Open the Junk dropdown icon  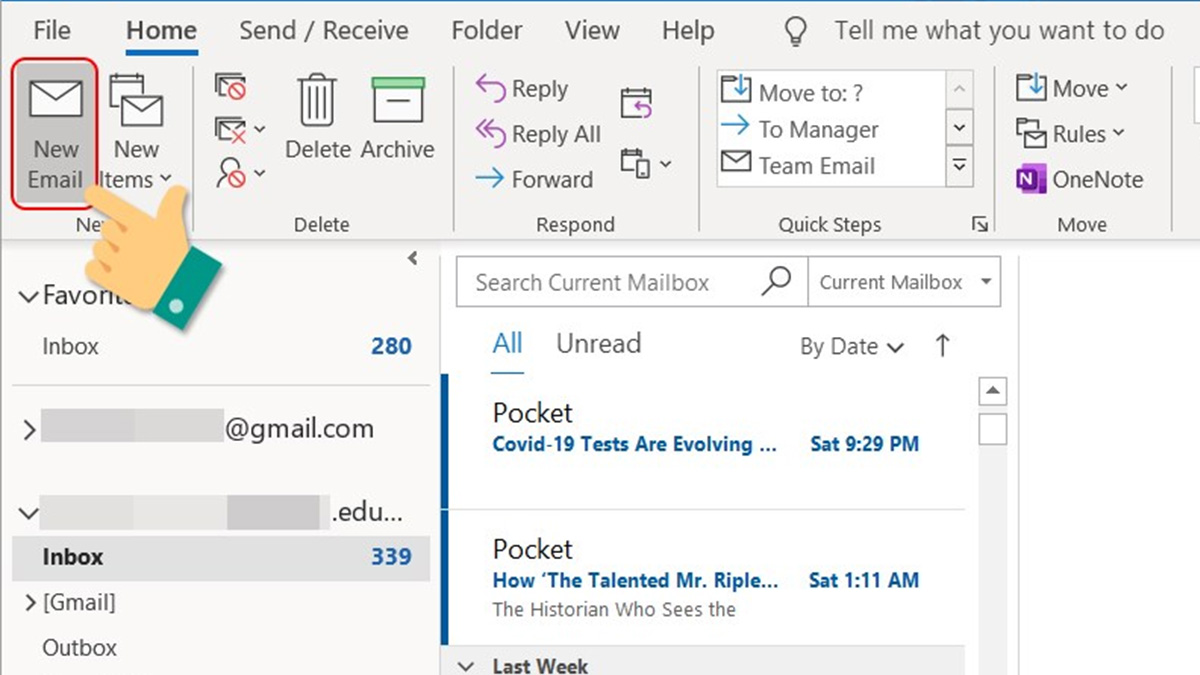240,173
